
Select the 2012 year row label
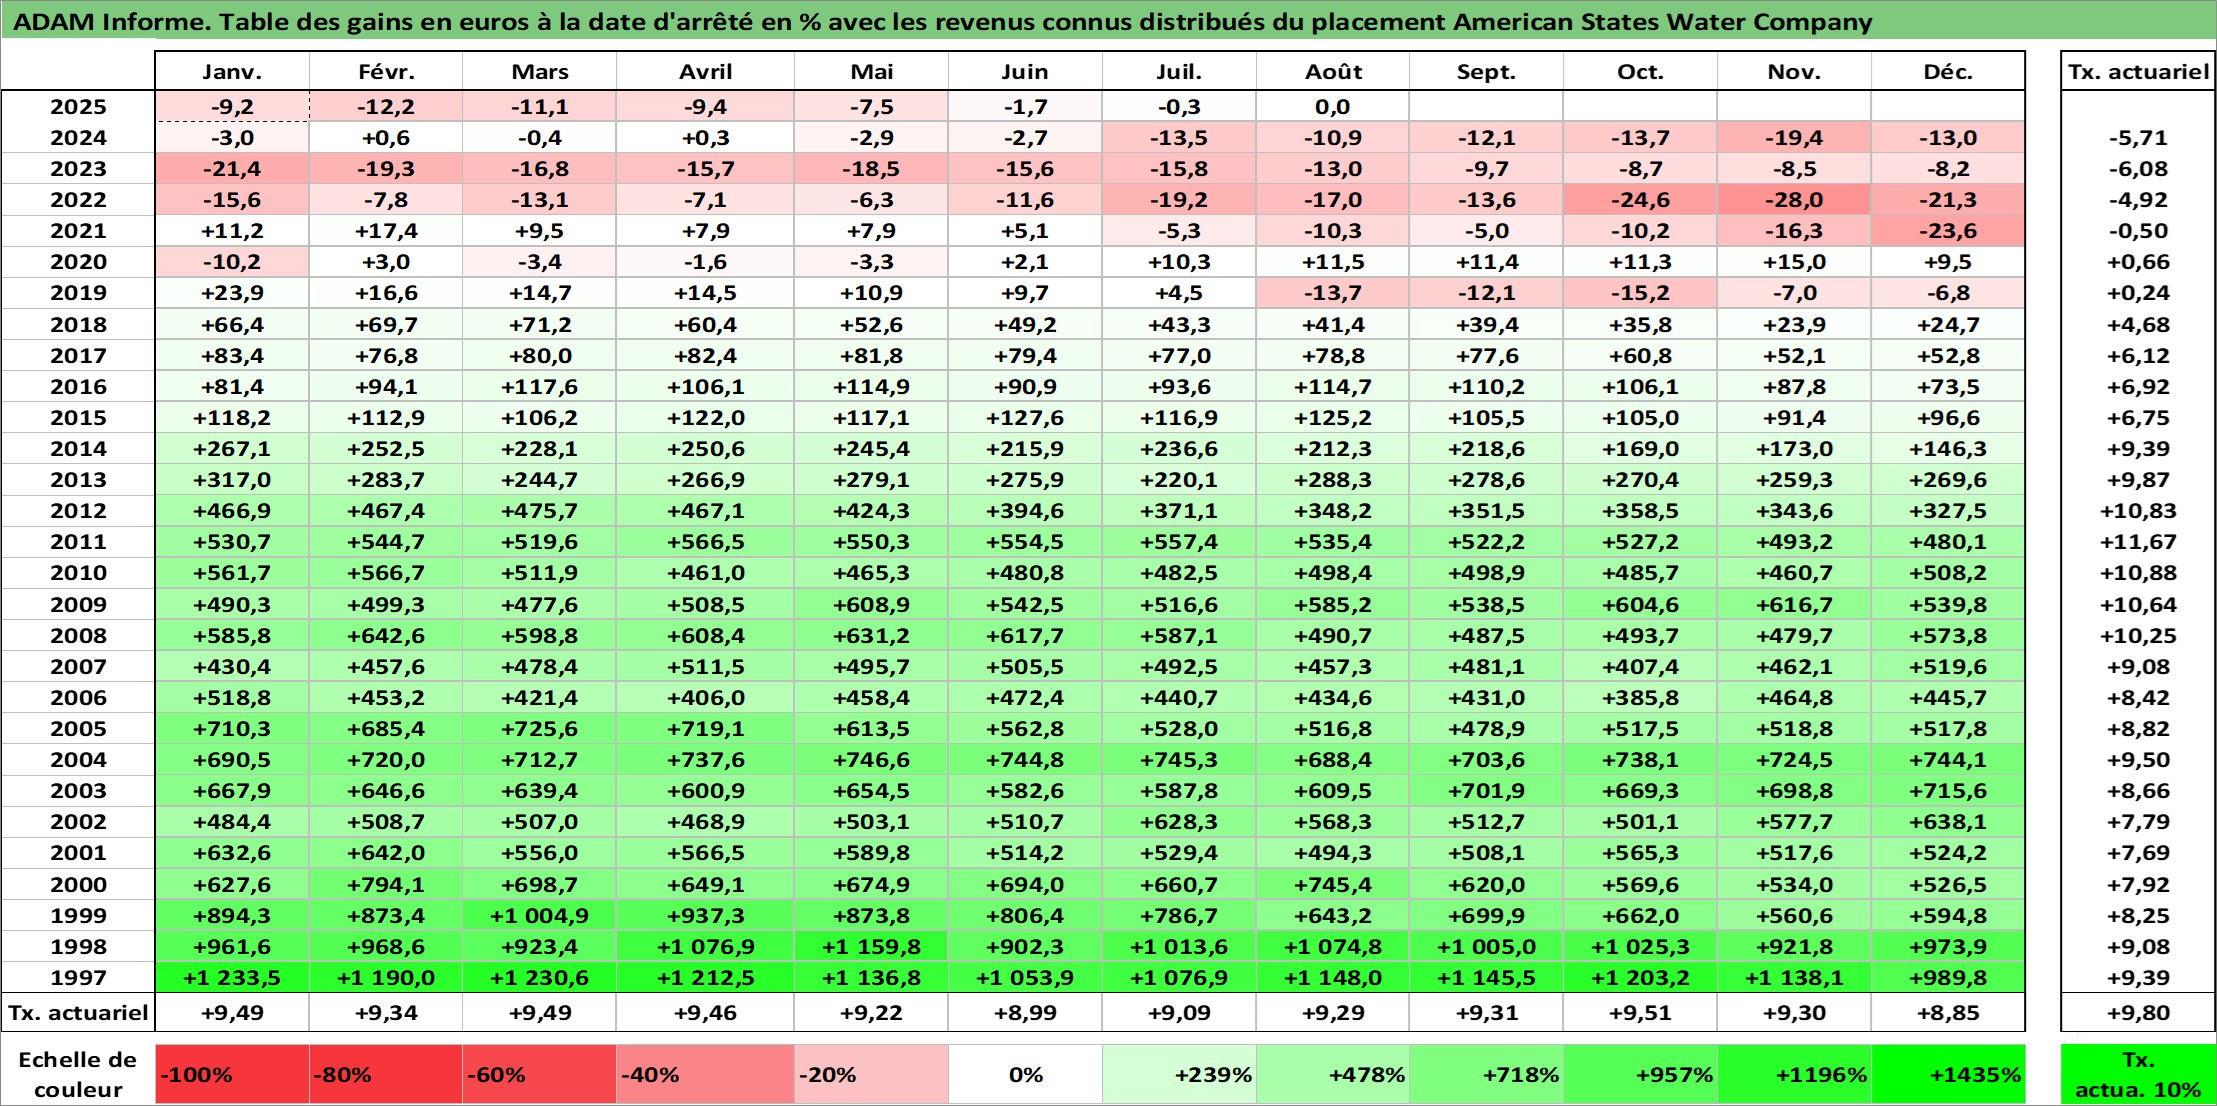point(78,511)
